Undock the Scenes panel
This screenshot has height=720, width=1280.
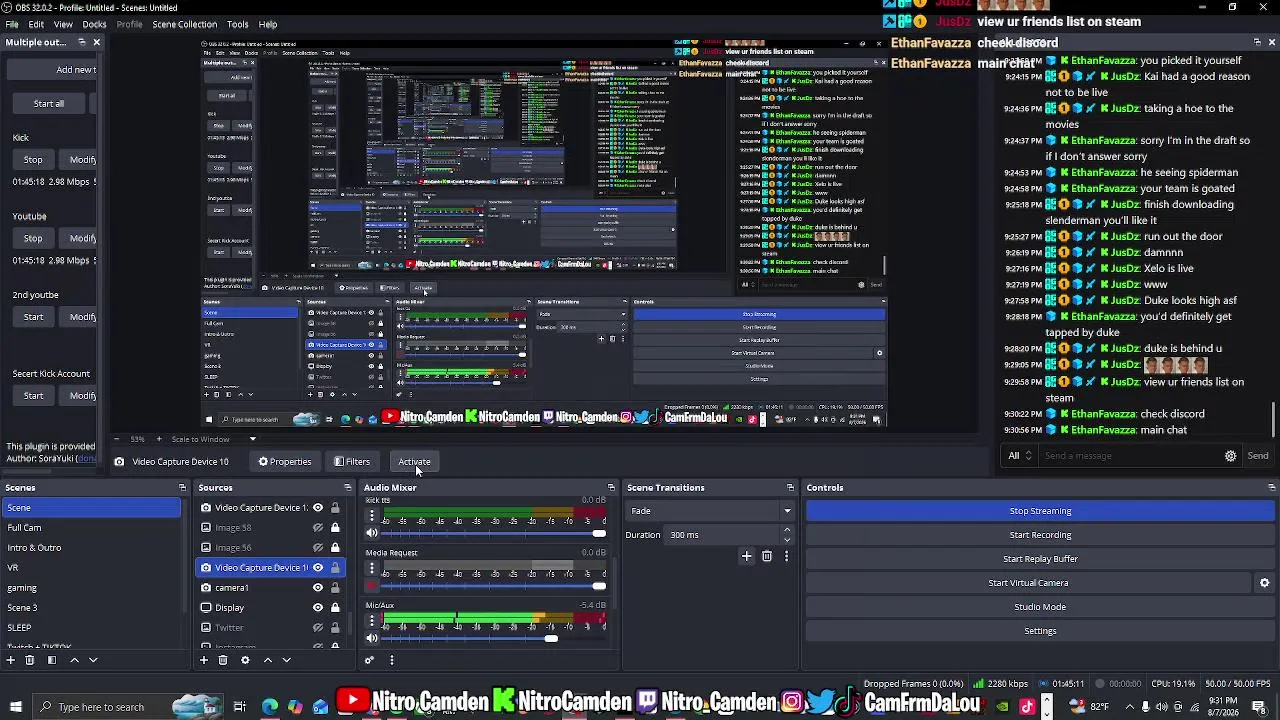[x=182, y=488]
